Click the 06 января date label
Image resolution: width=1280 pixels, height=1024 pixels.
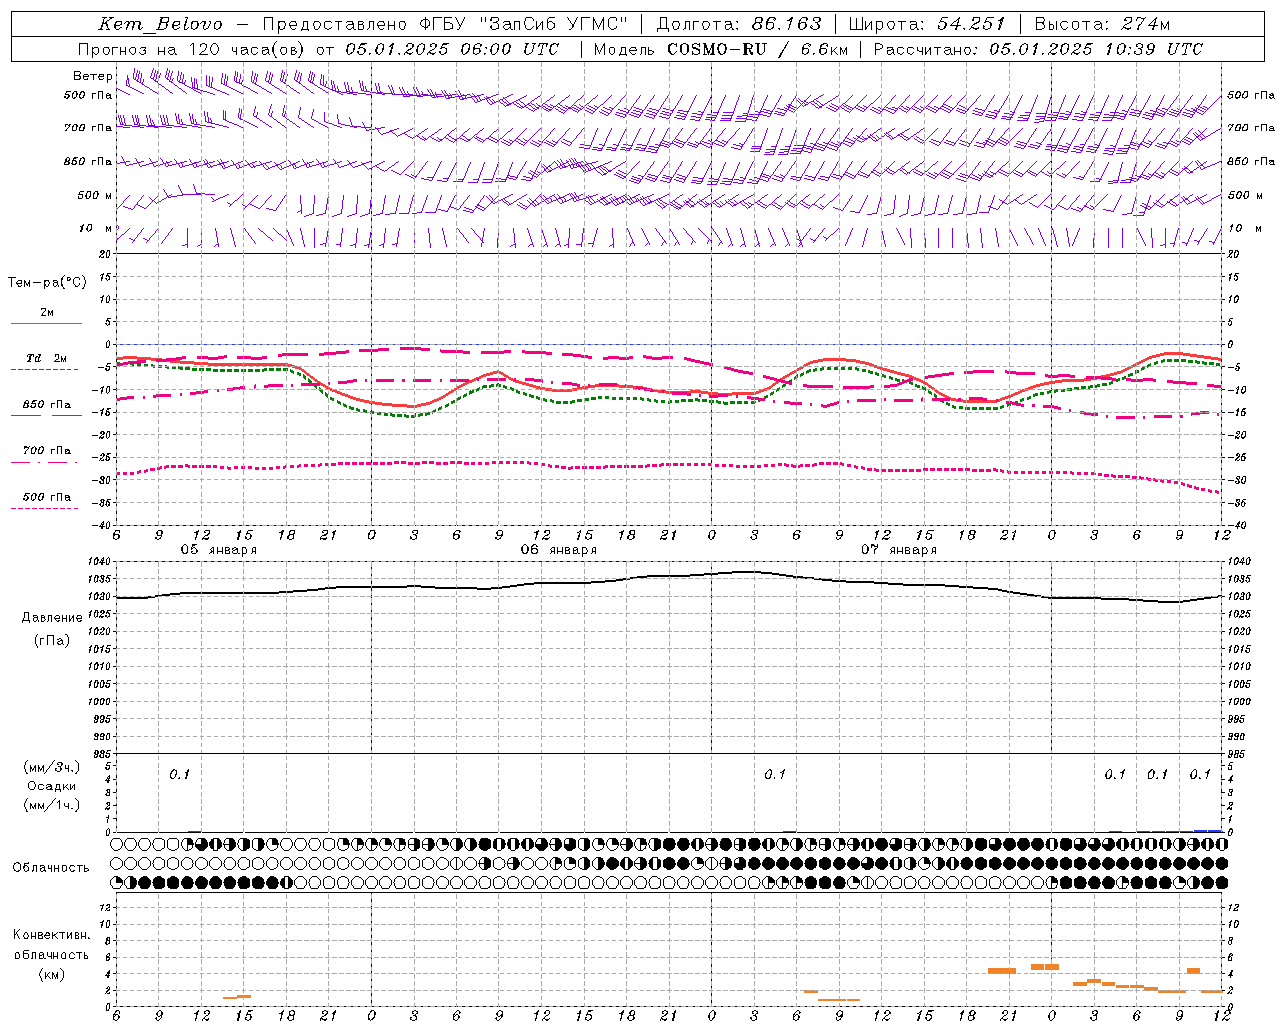pos(558,550)
